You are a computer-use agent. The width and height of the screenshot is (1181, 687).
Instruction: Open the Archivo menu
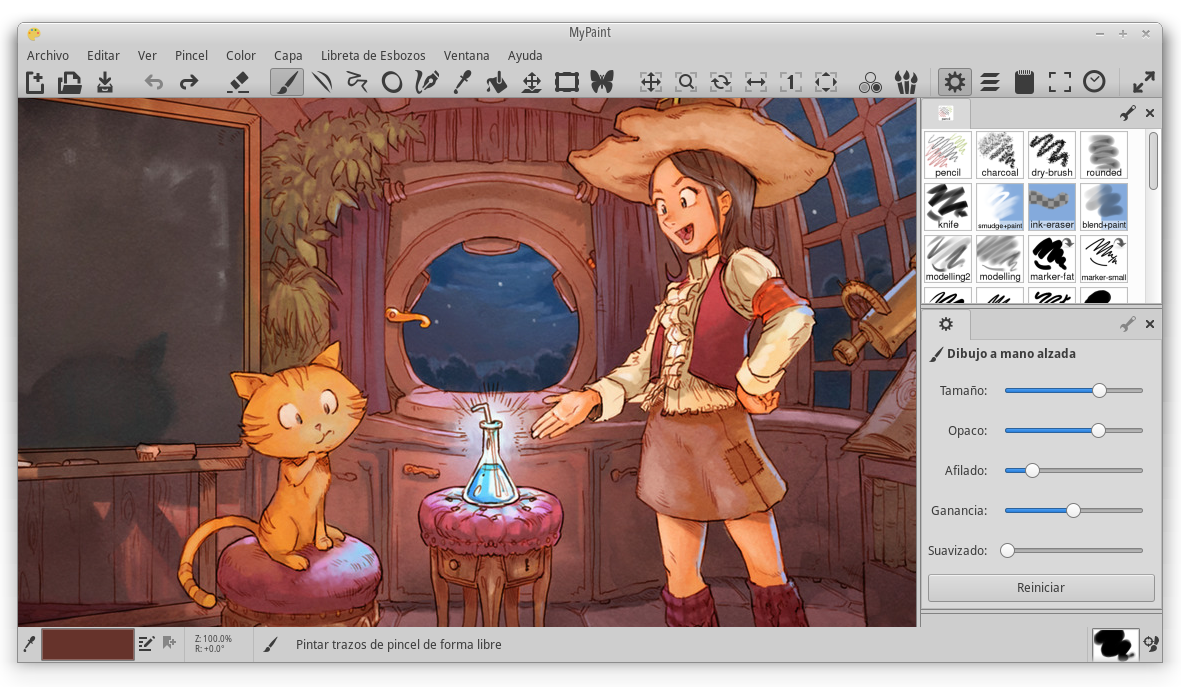coord(47,56)
